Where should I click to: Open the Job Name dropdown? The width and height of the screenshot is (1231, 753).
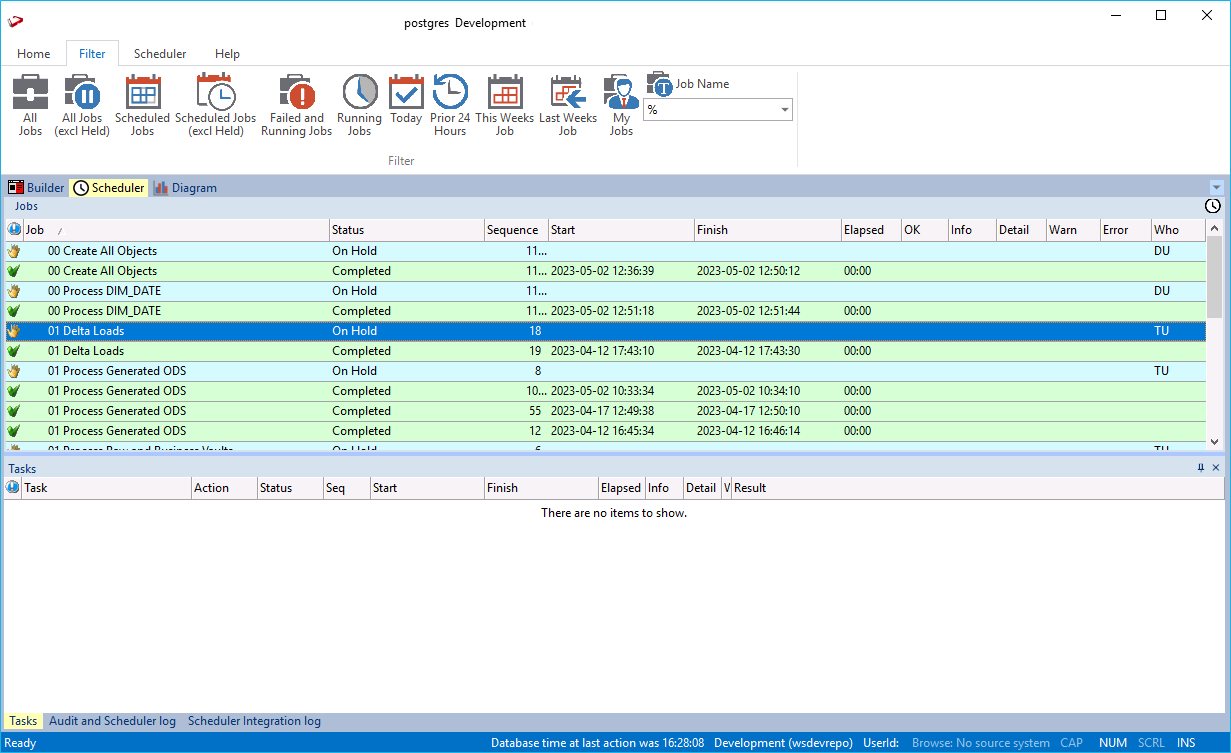point(784,109)
